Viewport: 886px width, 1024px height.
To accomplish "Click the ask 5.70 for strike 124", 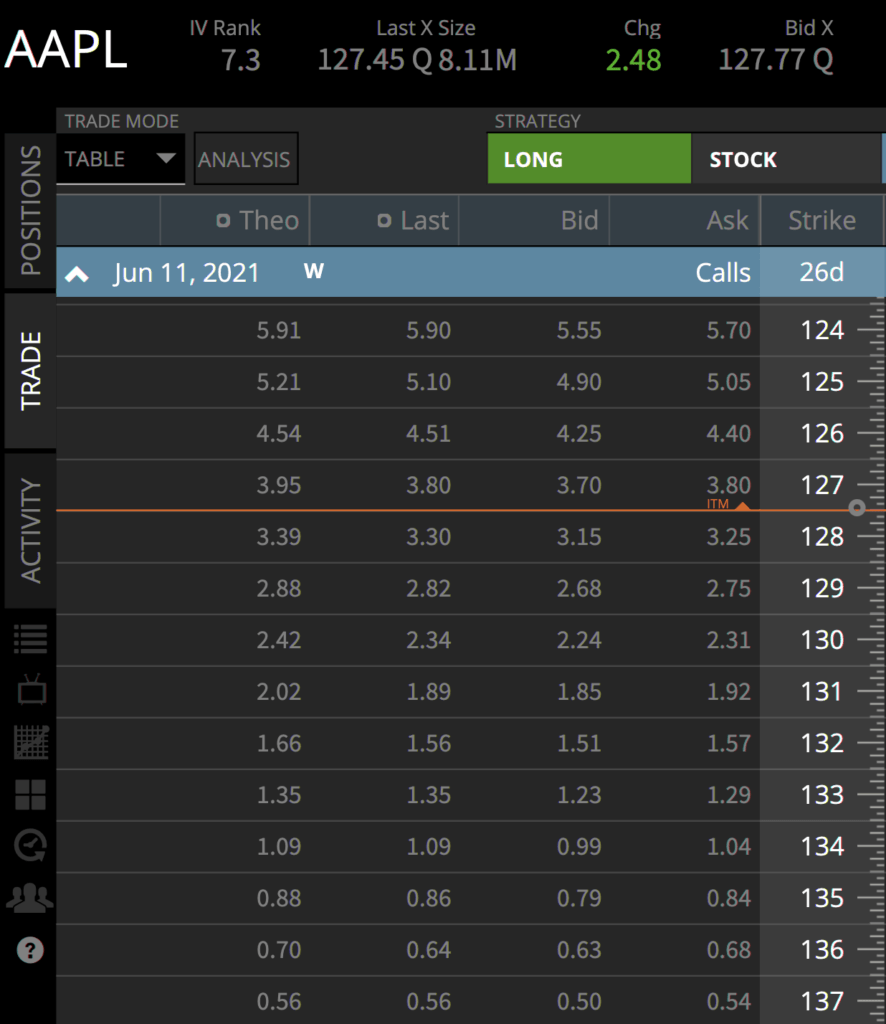I will pyautogui.click(x=729, y=330).
